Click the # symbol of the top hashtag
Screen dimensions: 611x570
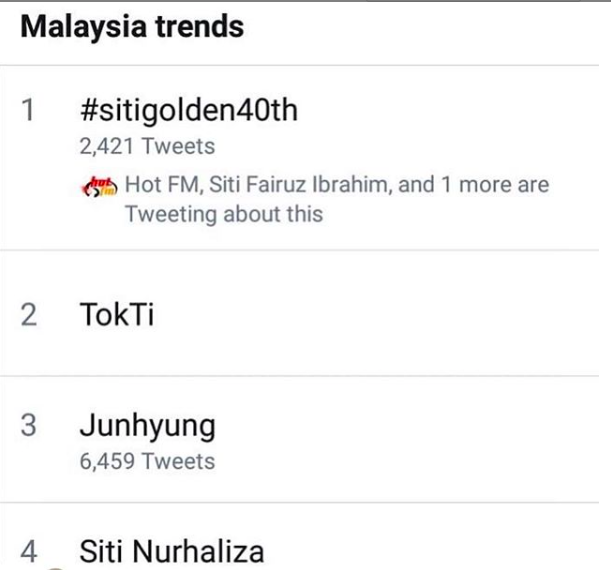(x=86, y=110)
